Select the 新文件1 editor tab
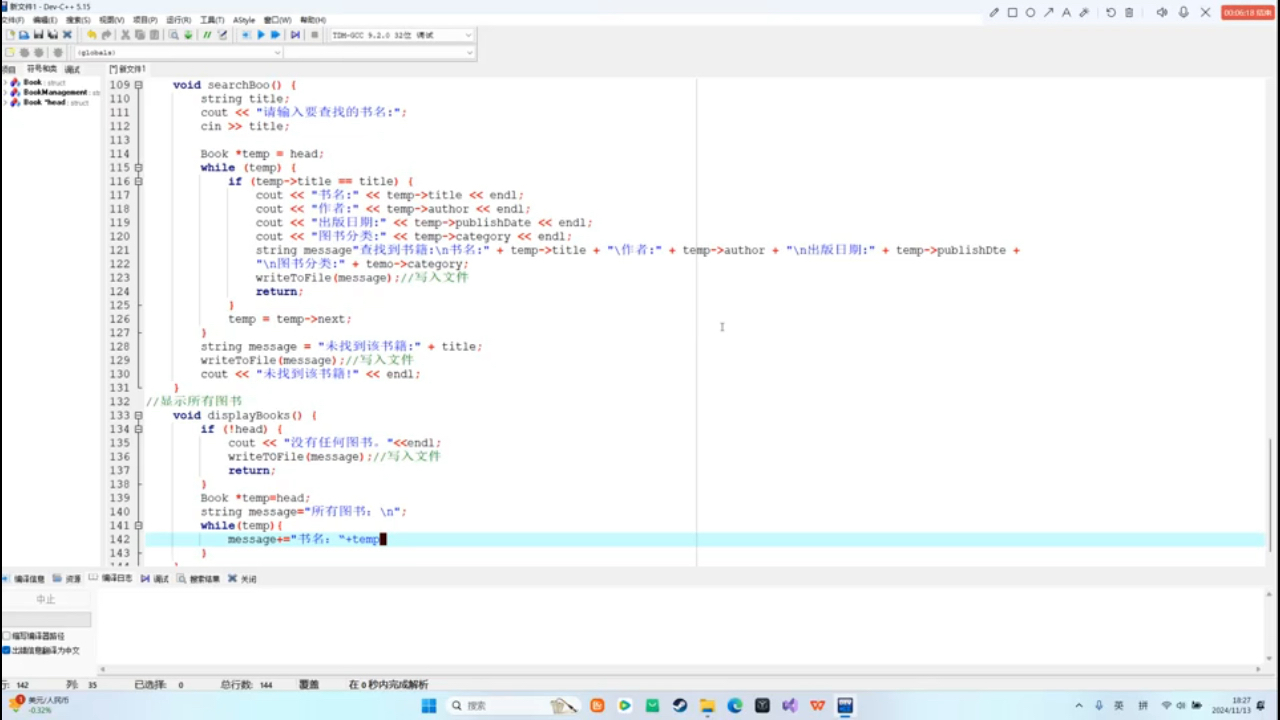The width and height of the screenshot is (1280, 720). coord(128,69)
